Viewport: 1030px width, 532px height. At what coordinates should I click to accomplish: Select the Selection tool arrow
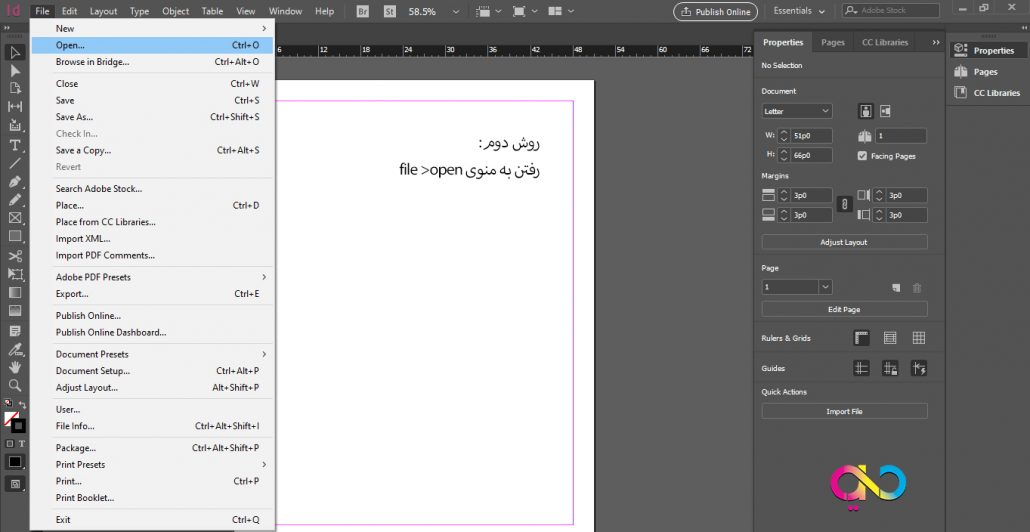pos(14,53)
